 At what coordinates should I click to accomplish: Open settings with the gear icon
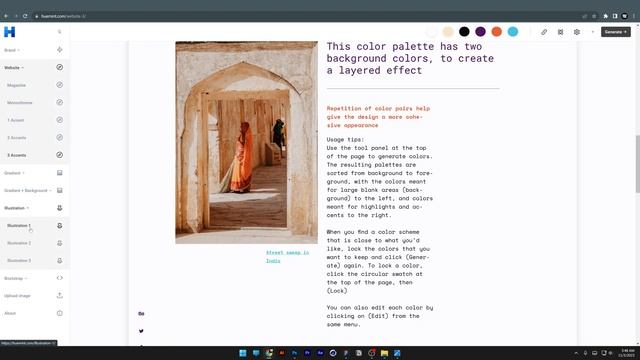pos(577,32)
